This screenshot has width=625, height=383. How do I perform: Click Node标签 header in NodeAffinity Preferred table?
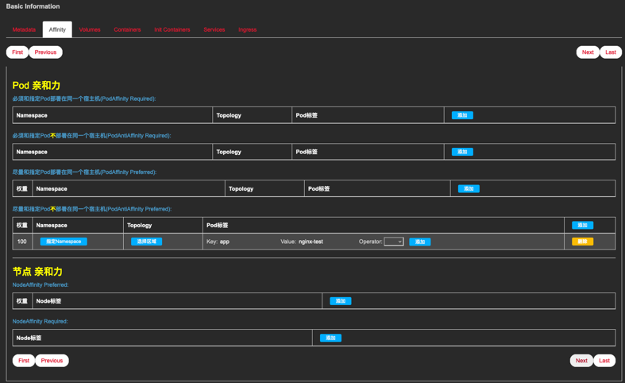(49, 301)
